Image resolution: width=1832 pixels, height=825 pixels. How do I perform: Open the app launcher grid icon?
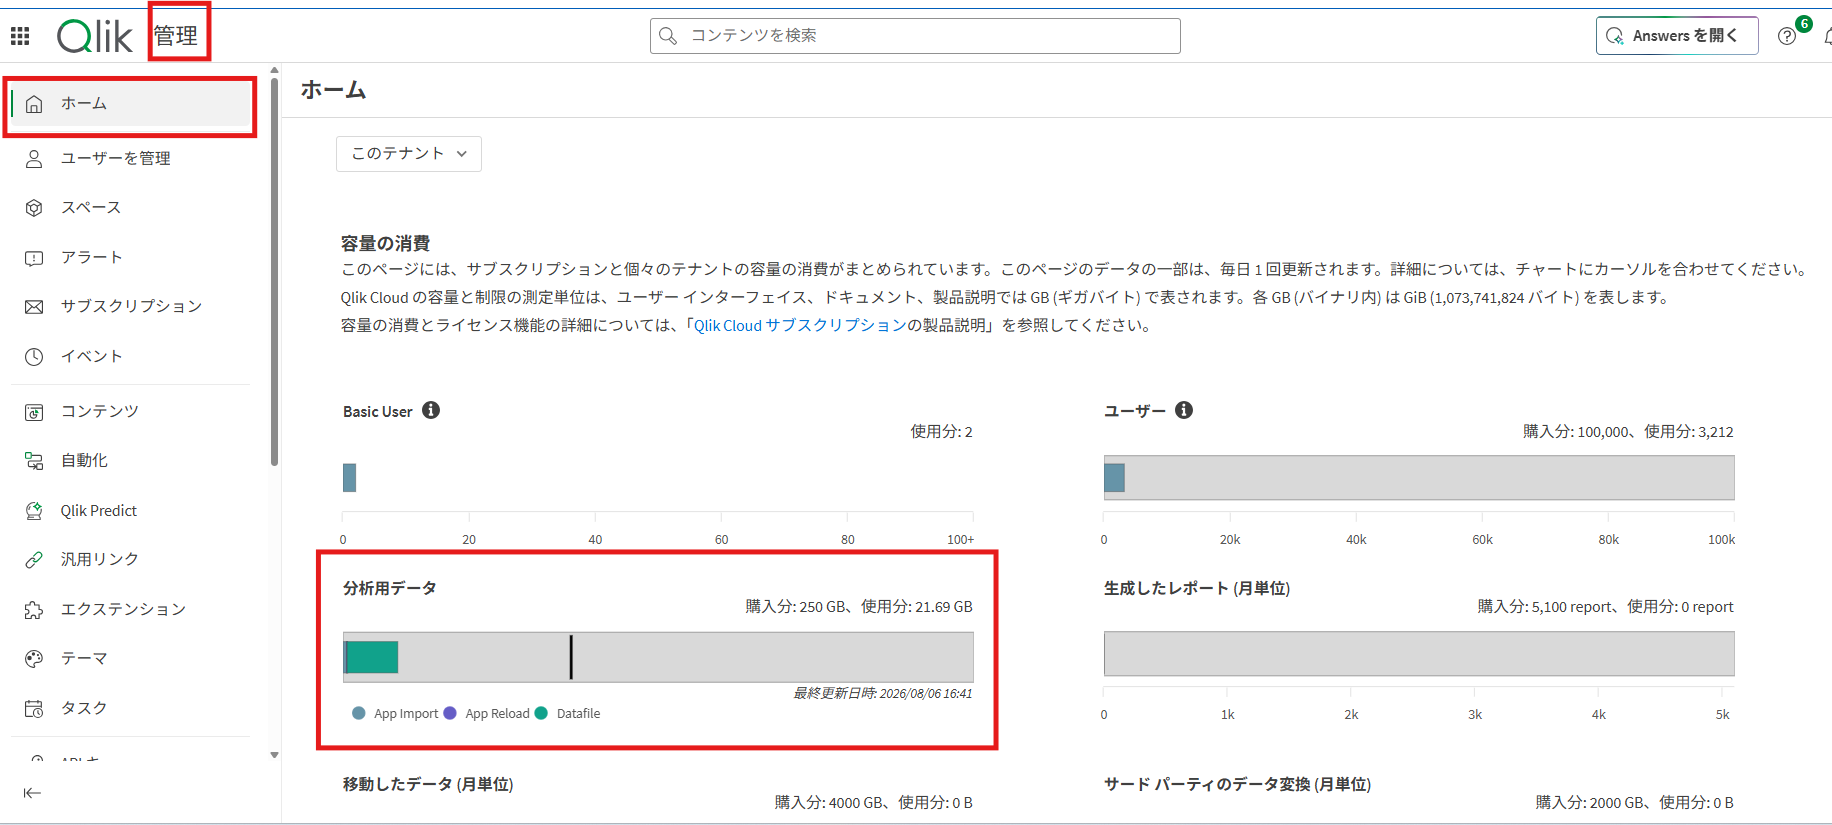coord(20,37)
